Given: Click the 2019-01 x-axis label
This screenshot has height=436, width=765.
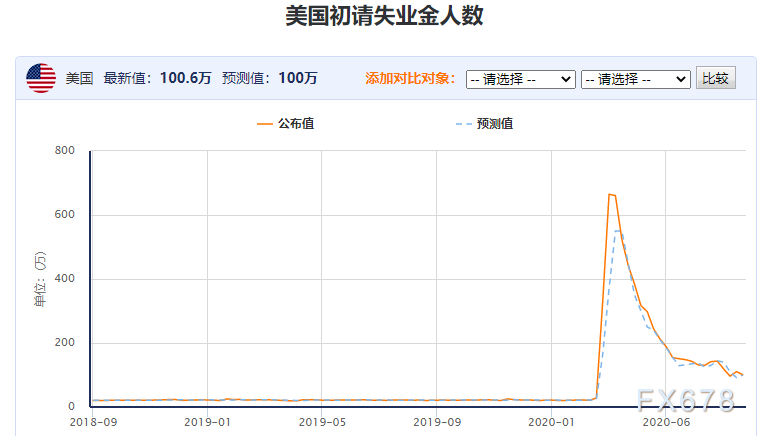Looking at the screenshot, I should (207, 422).
